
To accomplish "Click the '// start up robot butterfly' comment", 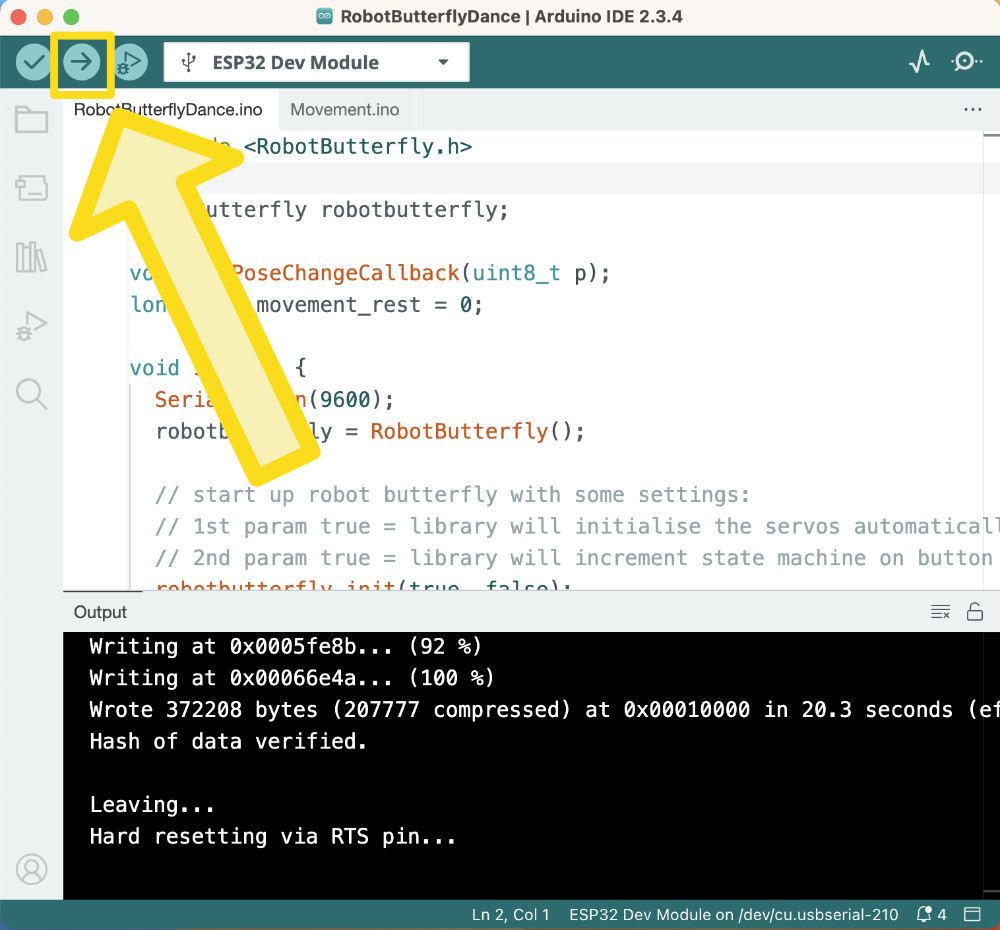I will click(452, 494).
